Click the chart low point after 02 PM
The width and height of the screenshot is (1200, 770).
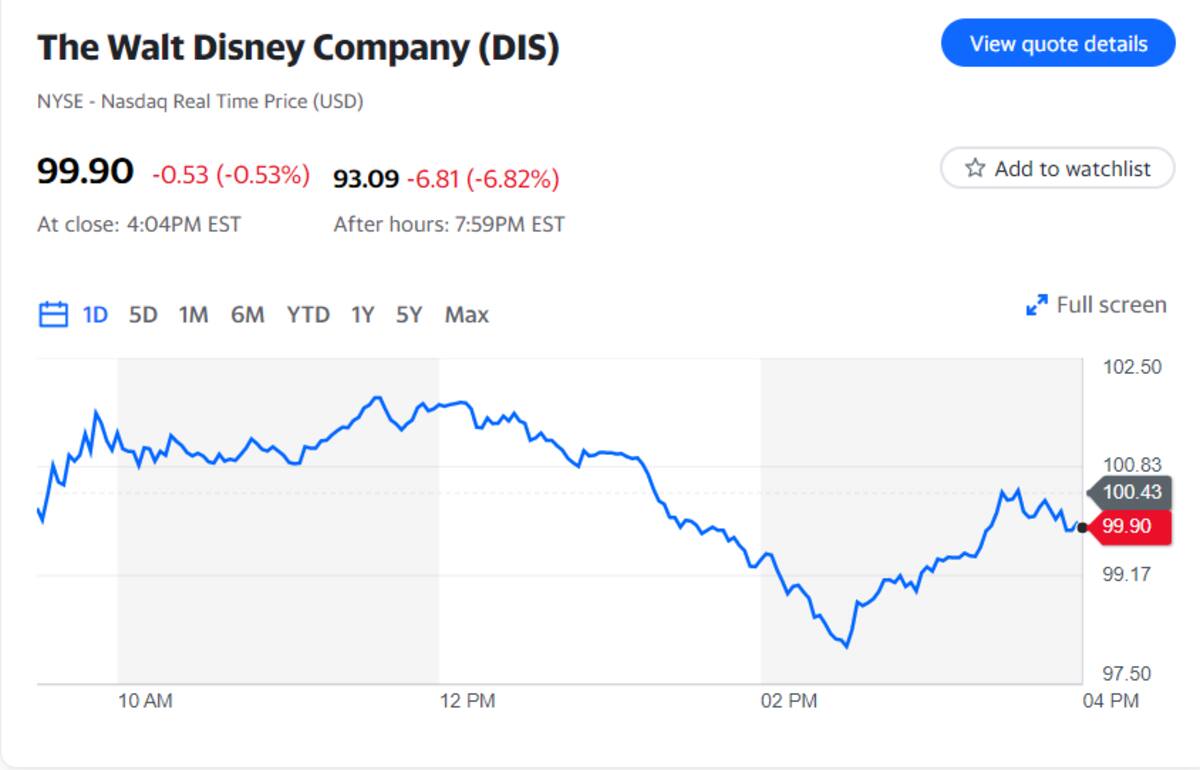(x=847, y=646)
